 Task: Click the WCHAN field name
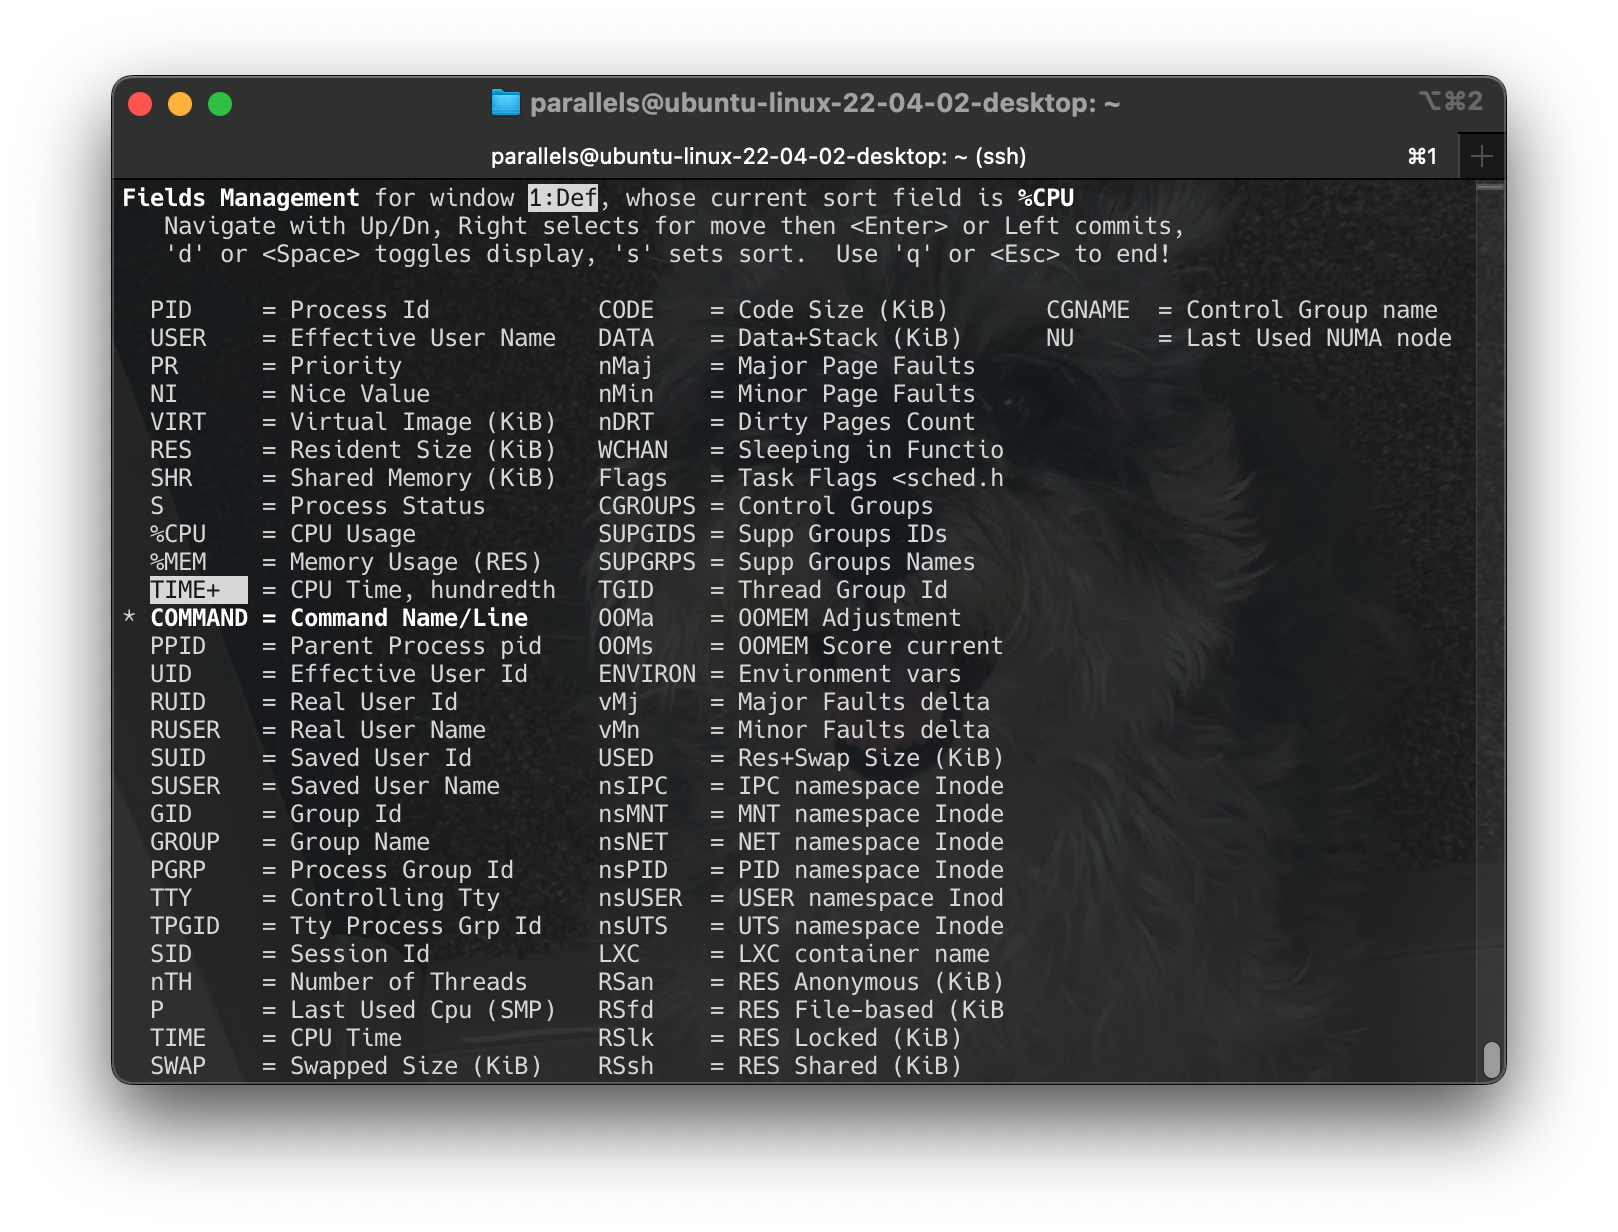[633, 450]
